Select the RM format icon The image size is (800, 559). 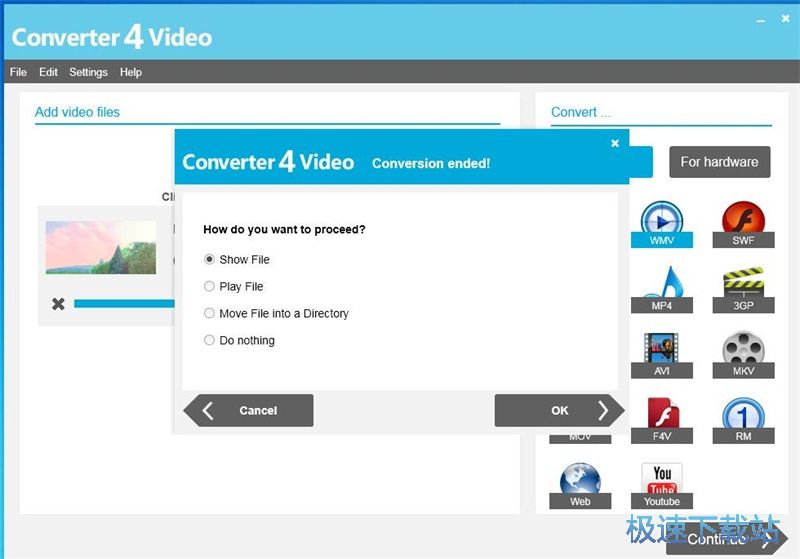pyautogui.click(x=743, y=420)
